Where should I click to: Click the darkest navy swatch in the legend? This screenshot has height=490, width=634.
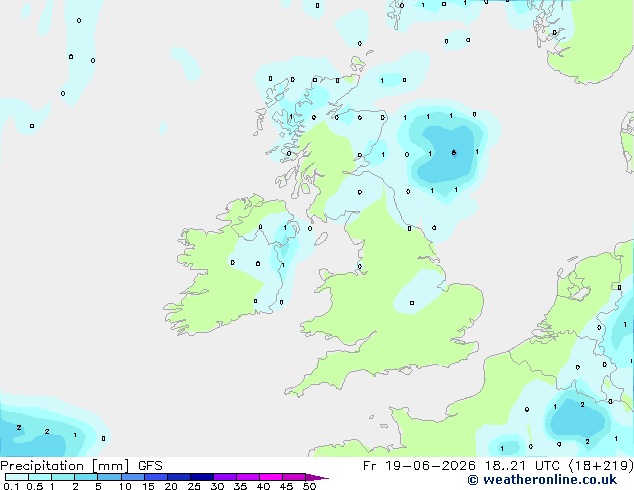coord(202,477)
